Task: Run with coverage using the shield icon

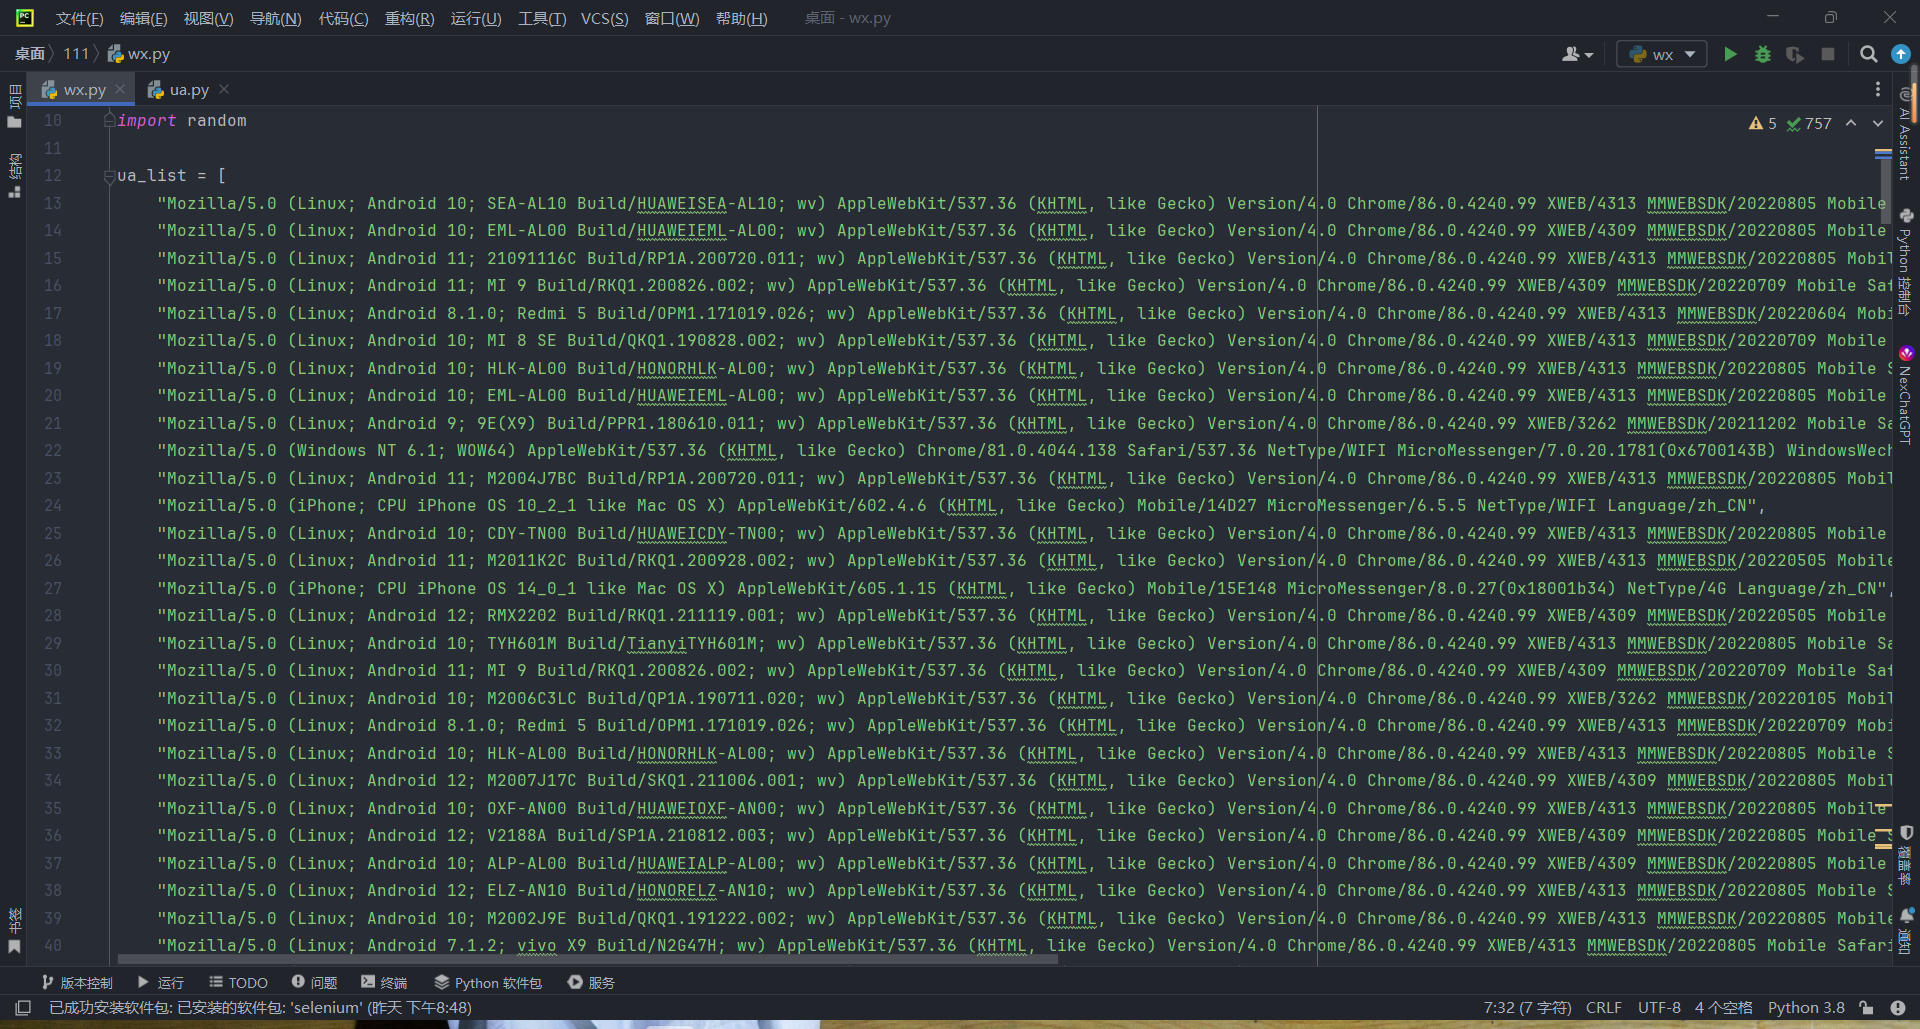Action: coord(1795,54)
